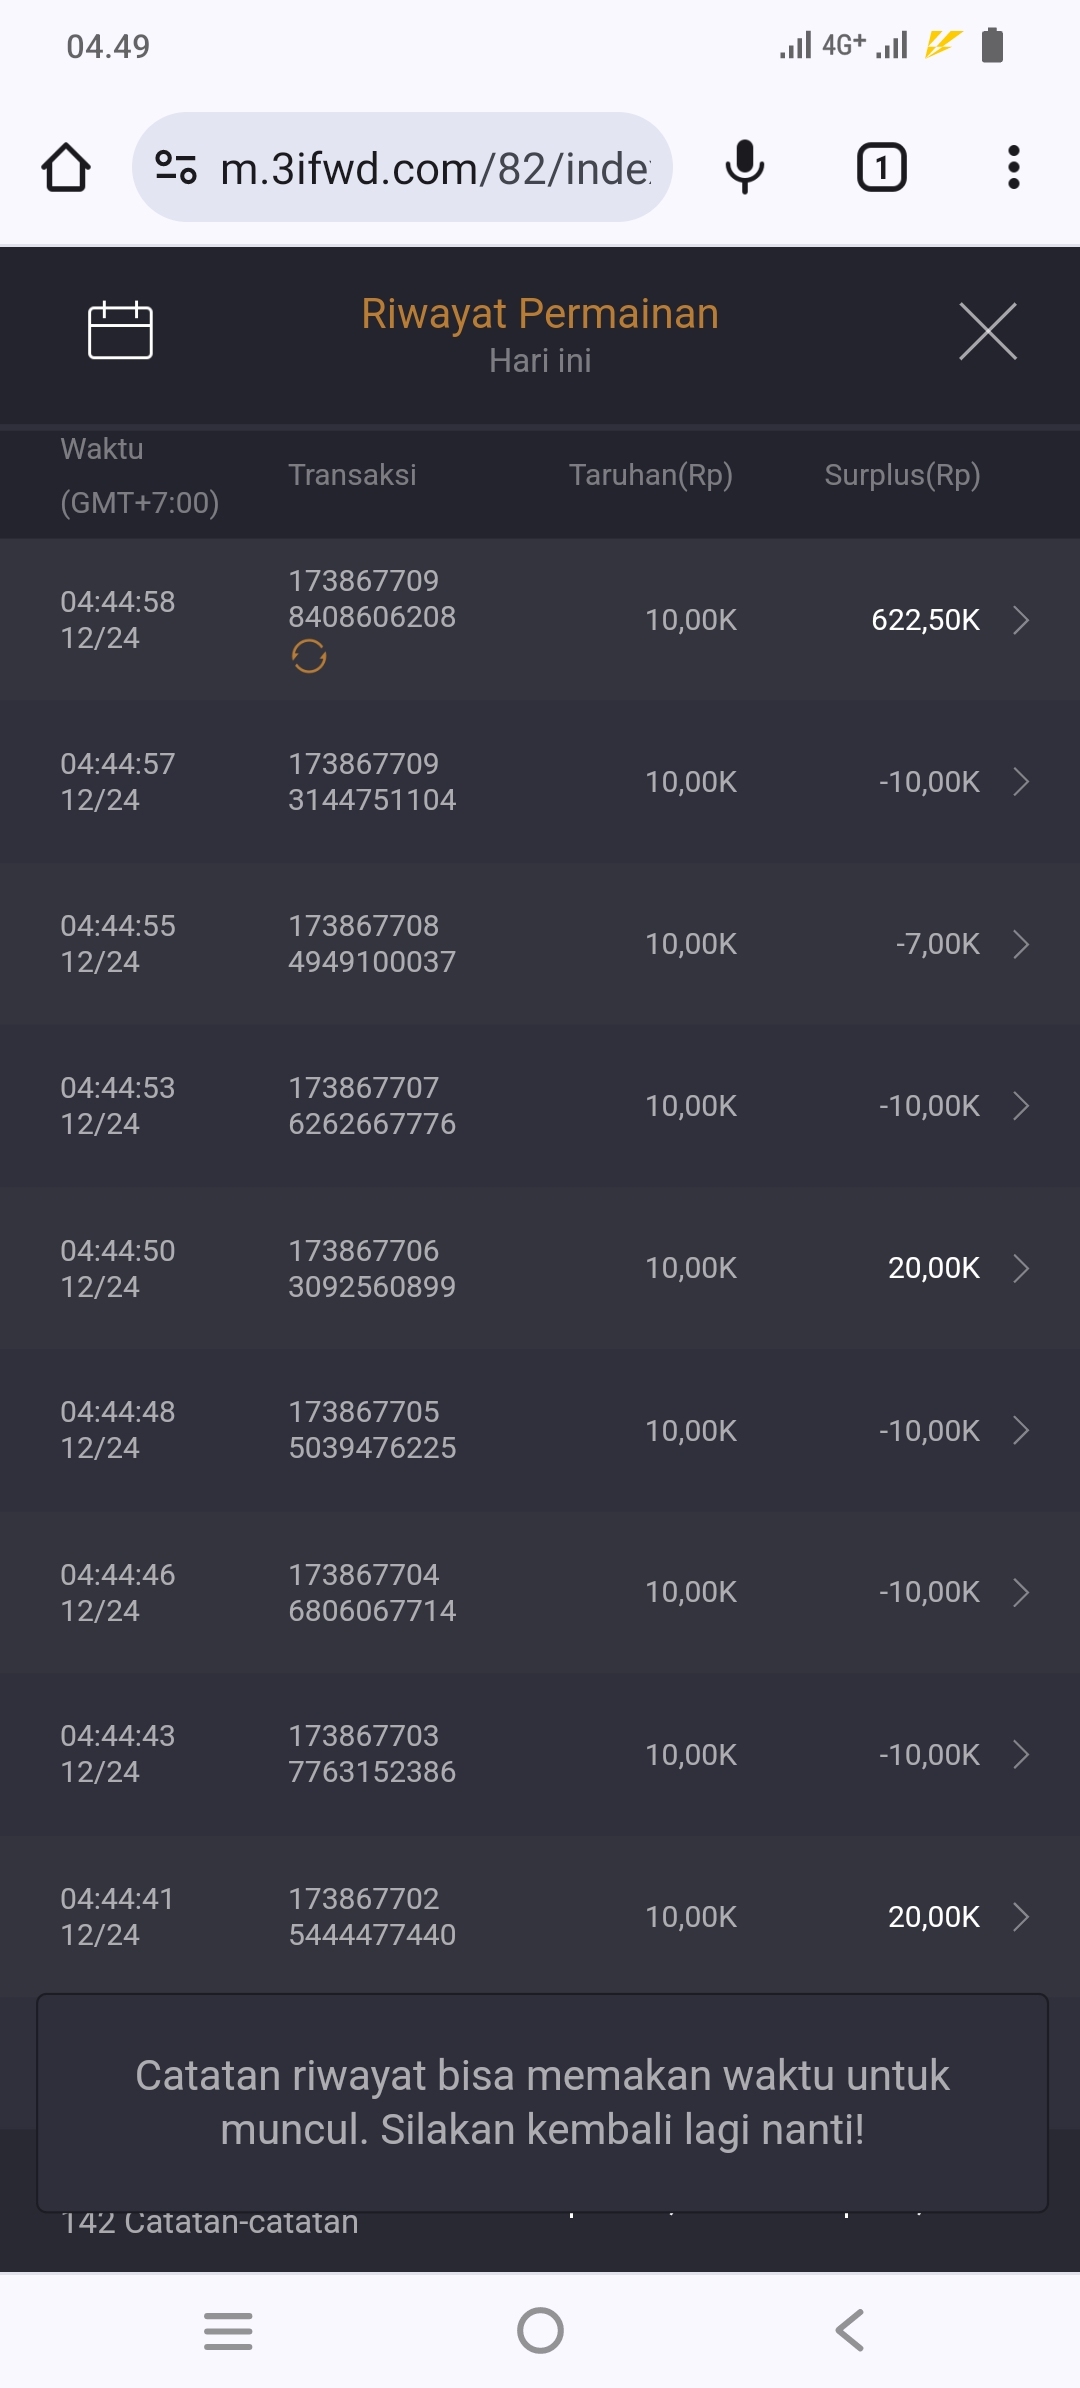
Task: Tap the browser home icon
Action: pos(66,167)
